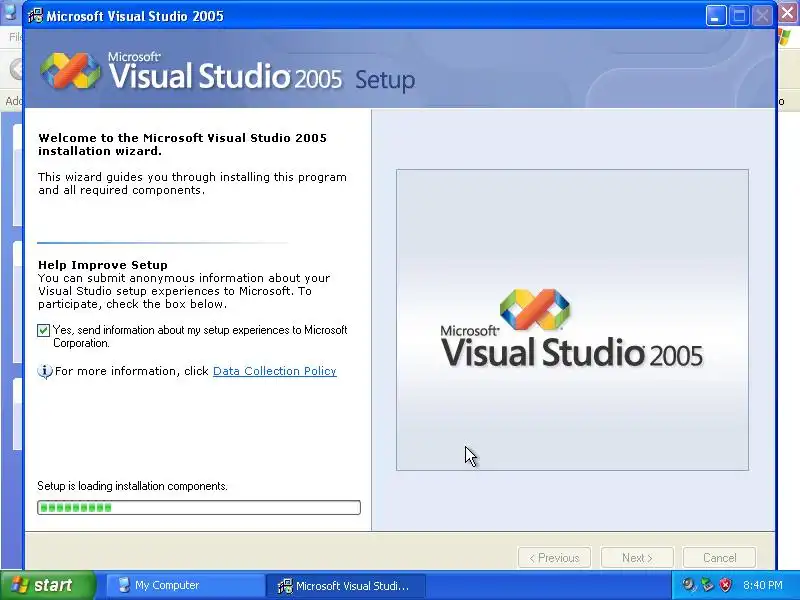
Task: Open the Windows Start menu
Action: tap(48, 585)
